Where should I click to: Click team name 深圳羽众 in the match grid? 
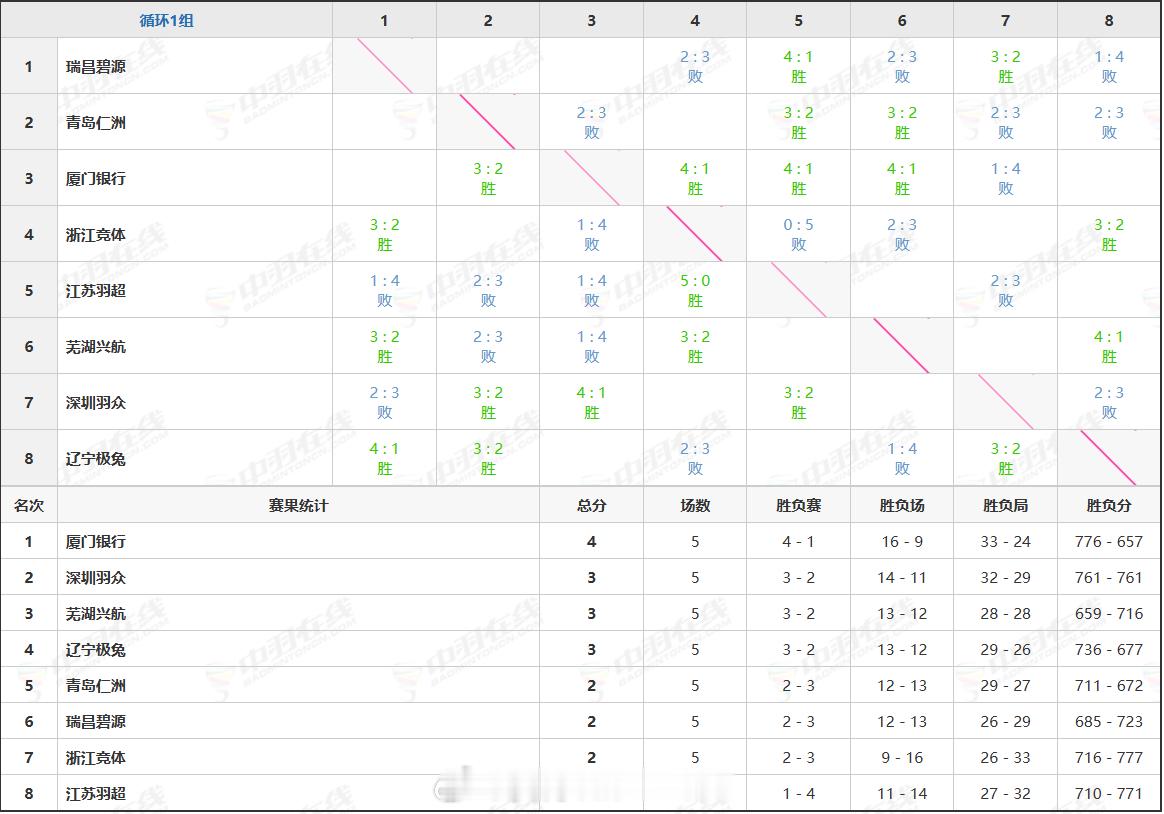96,402
